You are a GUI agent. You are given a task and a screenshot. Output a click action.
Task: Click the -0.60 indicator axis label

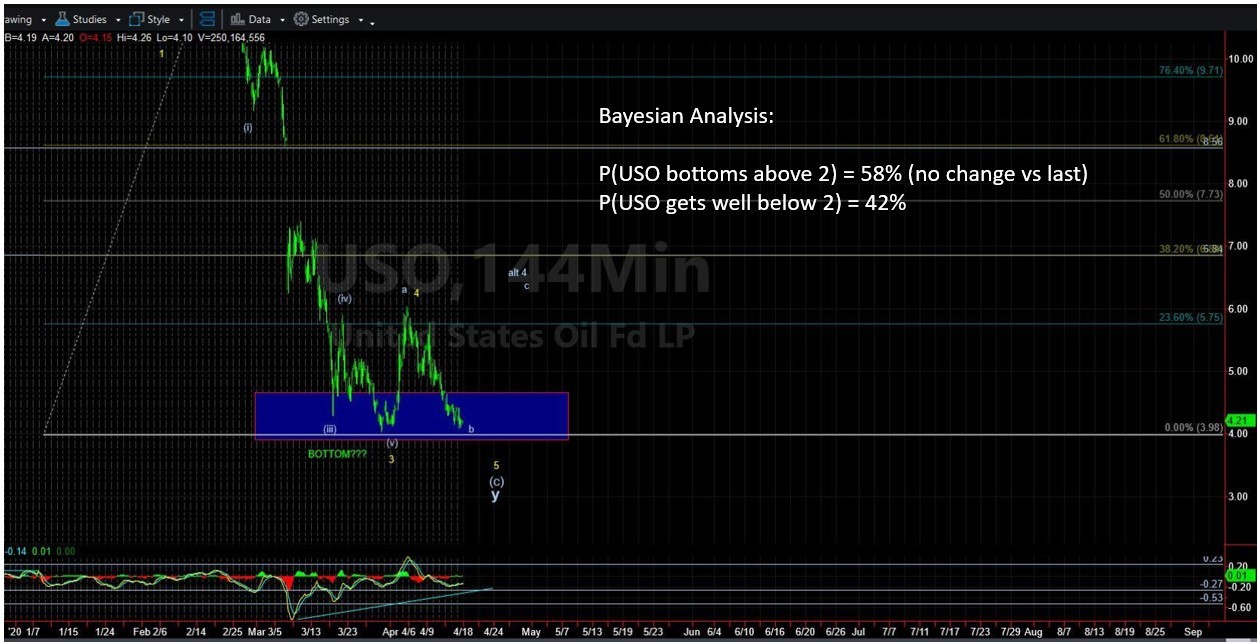(x=1238, y=606)
